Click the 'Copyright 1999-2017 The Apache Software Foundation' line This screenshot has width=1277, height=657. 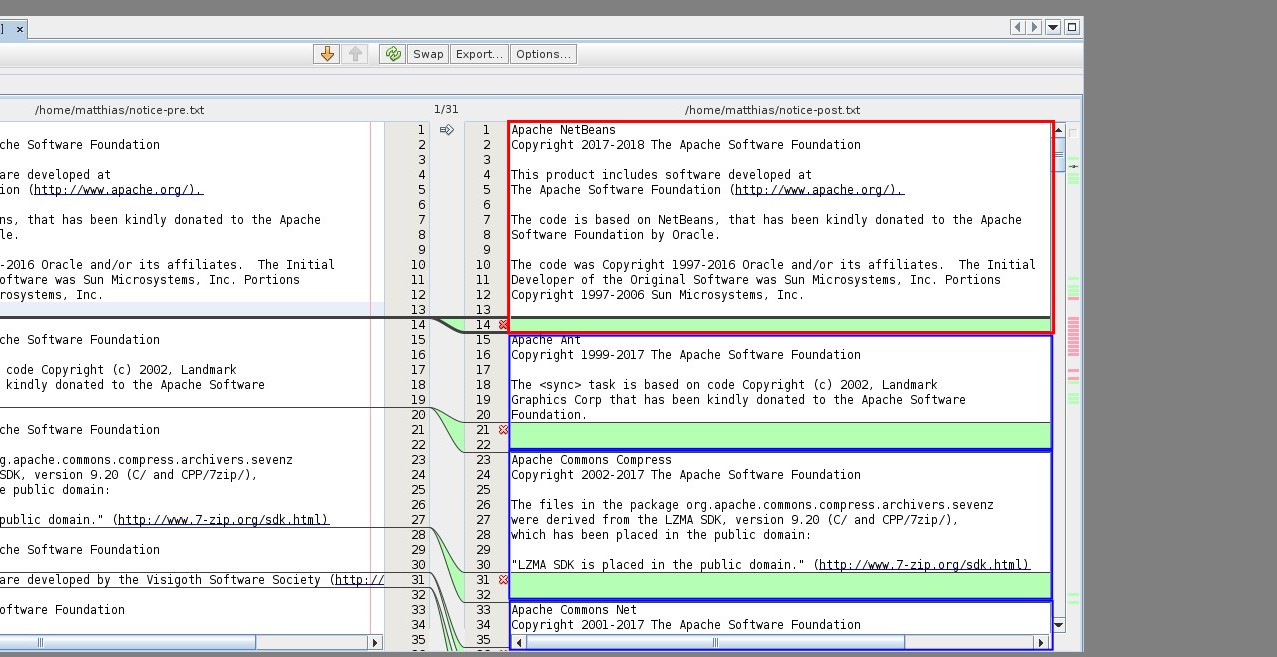[685, 355]
